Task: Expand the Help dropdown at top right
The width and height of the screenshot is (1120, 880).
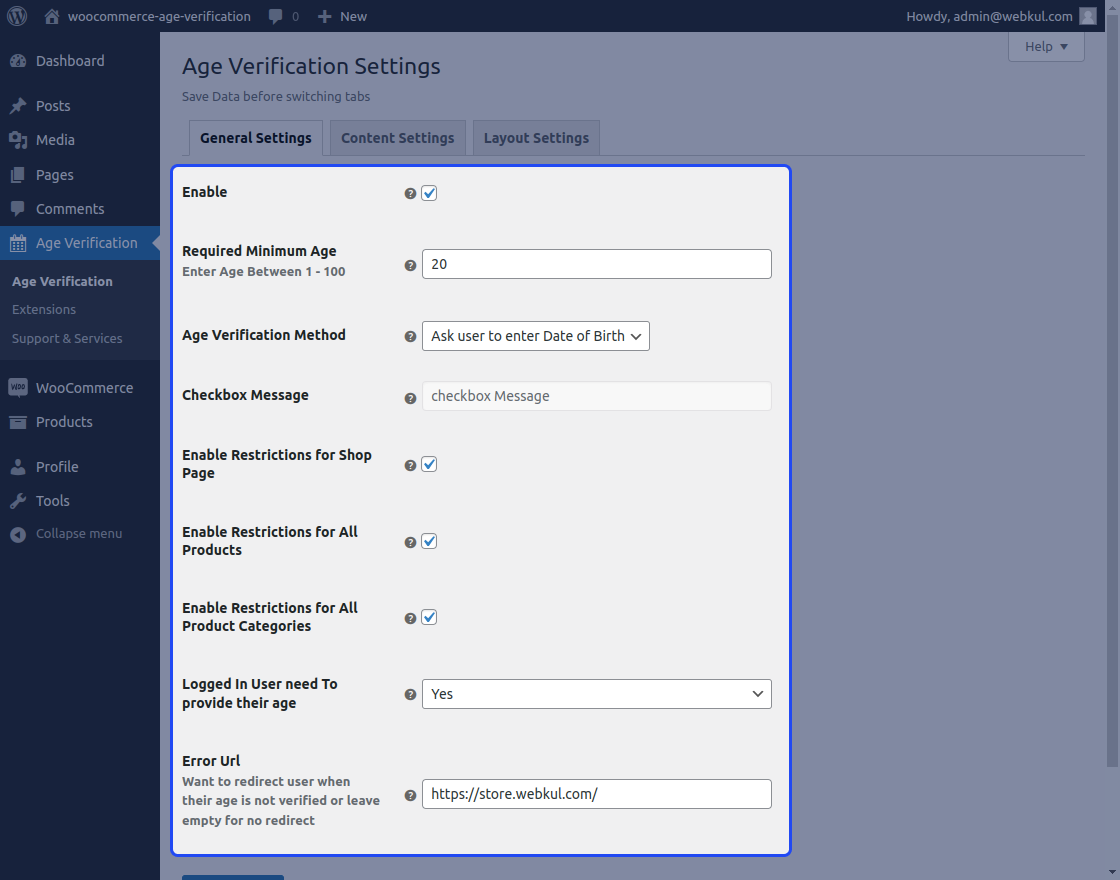Action: 1046,46
